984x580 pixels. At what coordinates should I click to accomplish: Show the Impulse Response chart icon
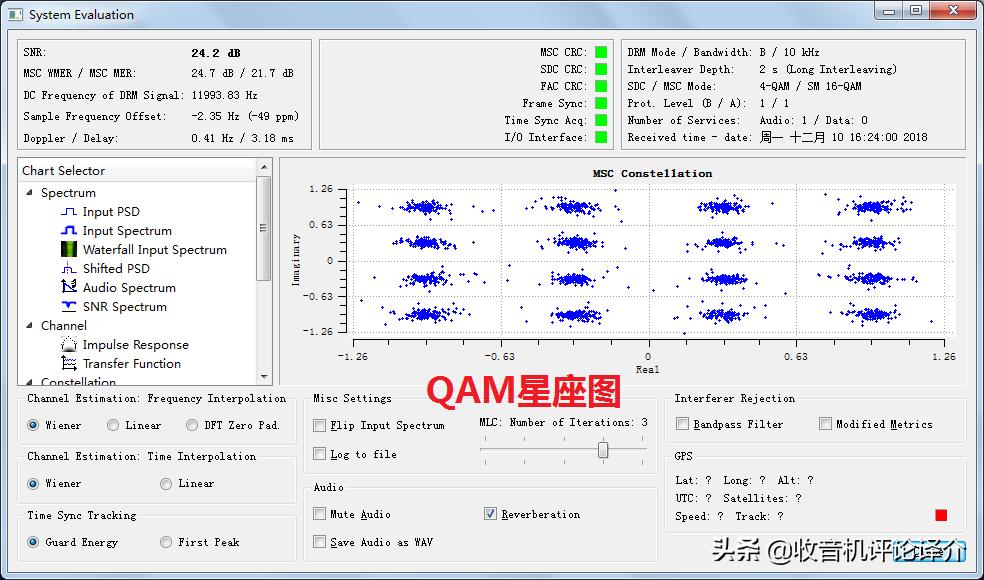click(x=69, y=345)
